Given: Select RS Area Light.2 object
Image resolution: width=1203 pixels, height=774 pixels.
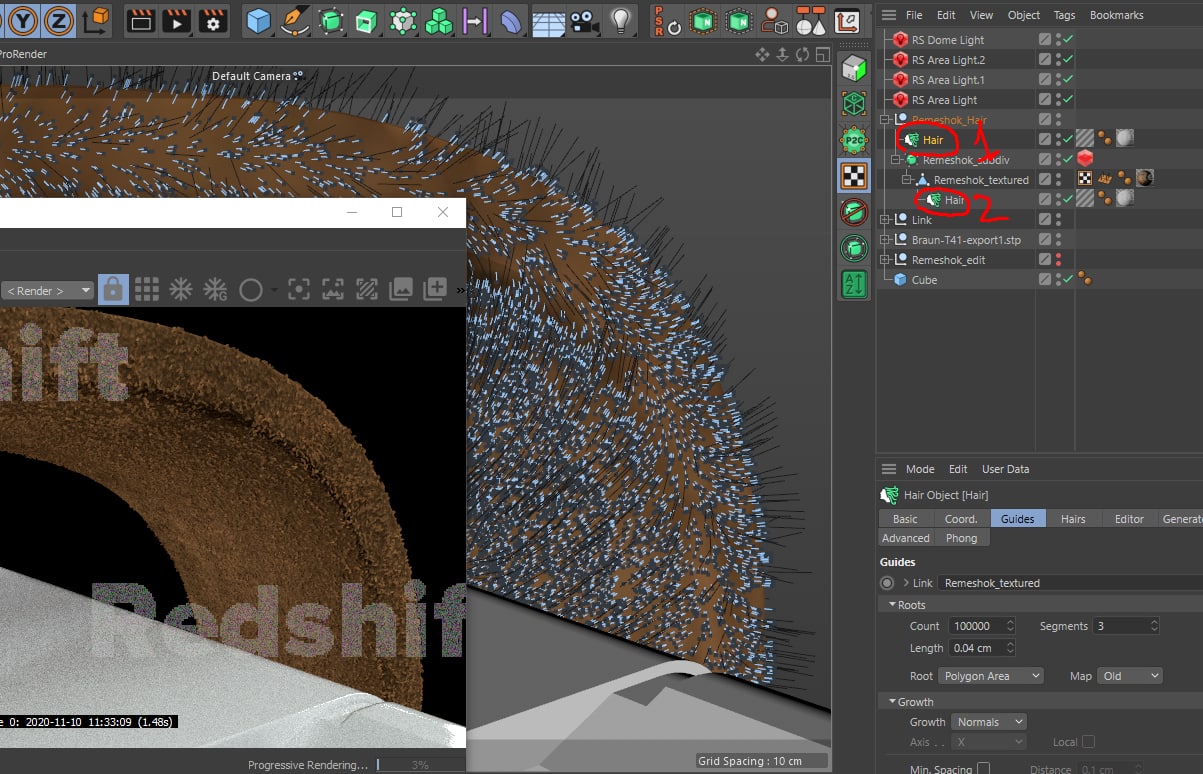Looking at the screenshot, I should coord(948,60).
